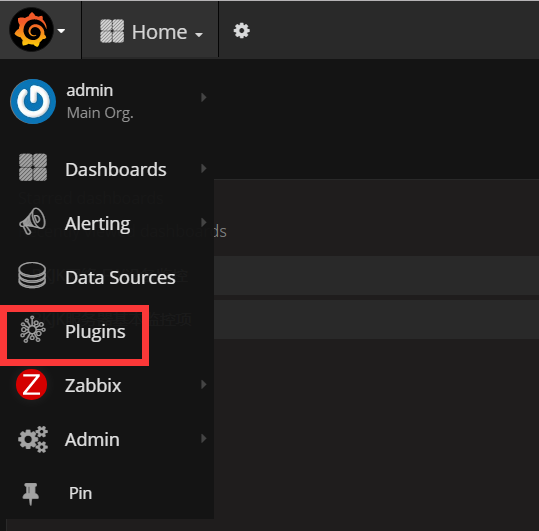
Task: Click the Pin pushpin icon
Action: click(31, 494)
